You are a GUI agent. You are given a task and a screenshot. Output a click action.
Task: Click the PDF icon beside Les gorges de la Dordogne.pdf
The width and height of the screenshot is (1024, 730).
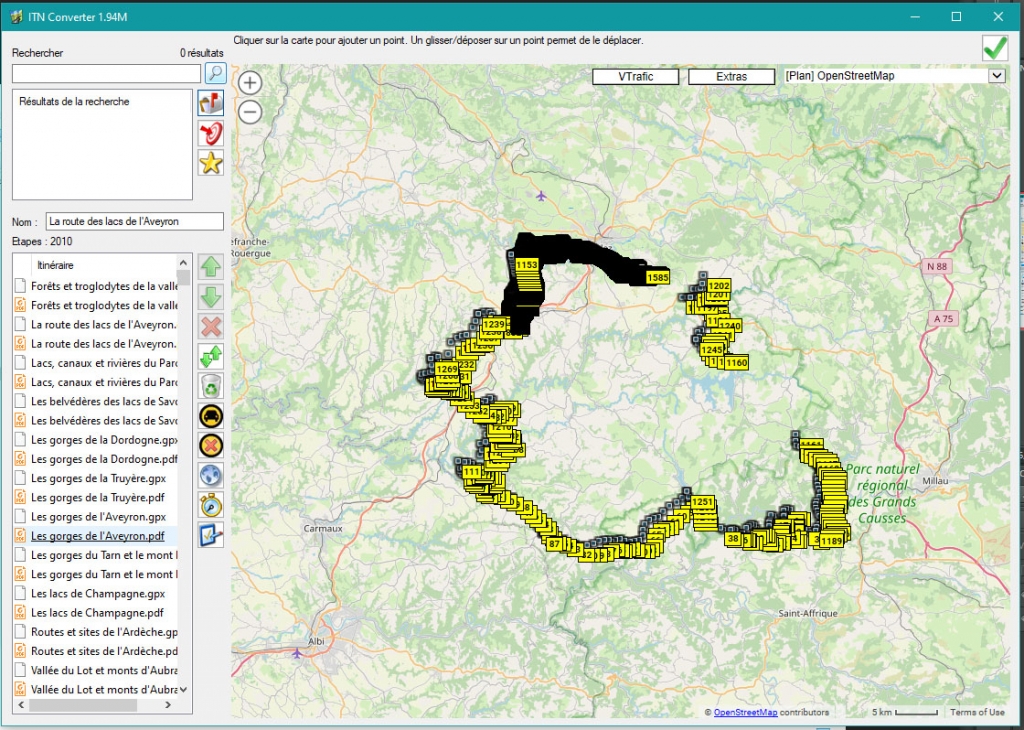pos(20,459)
